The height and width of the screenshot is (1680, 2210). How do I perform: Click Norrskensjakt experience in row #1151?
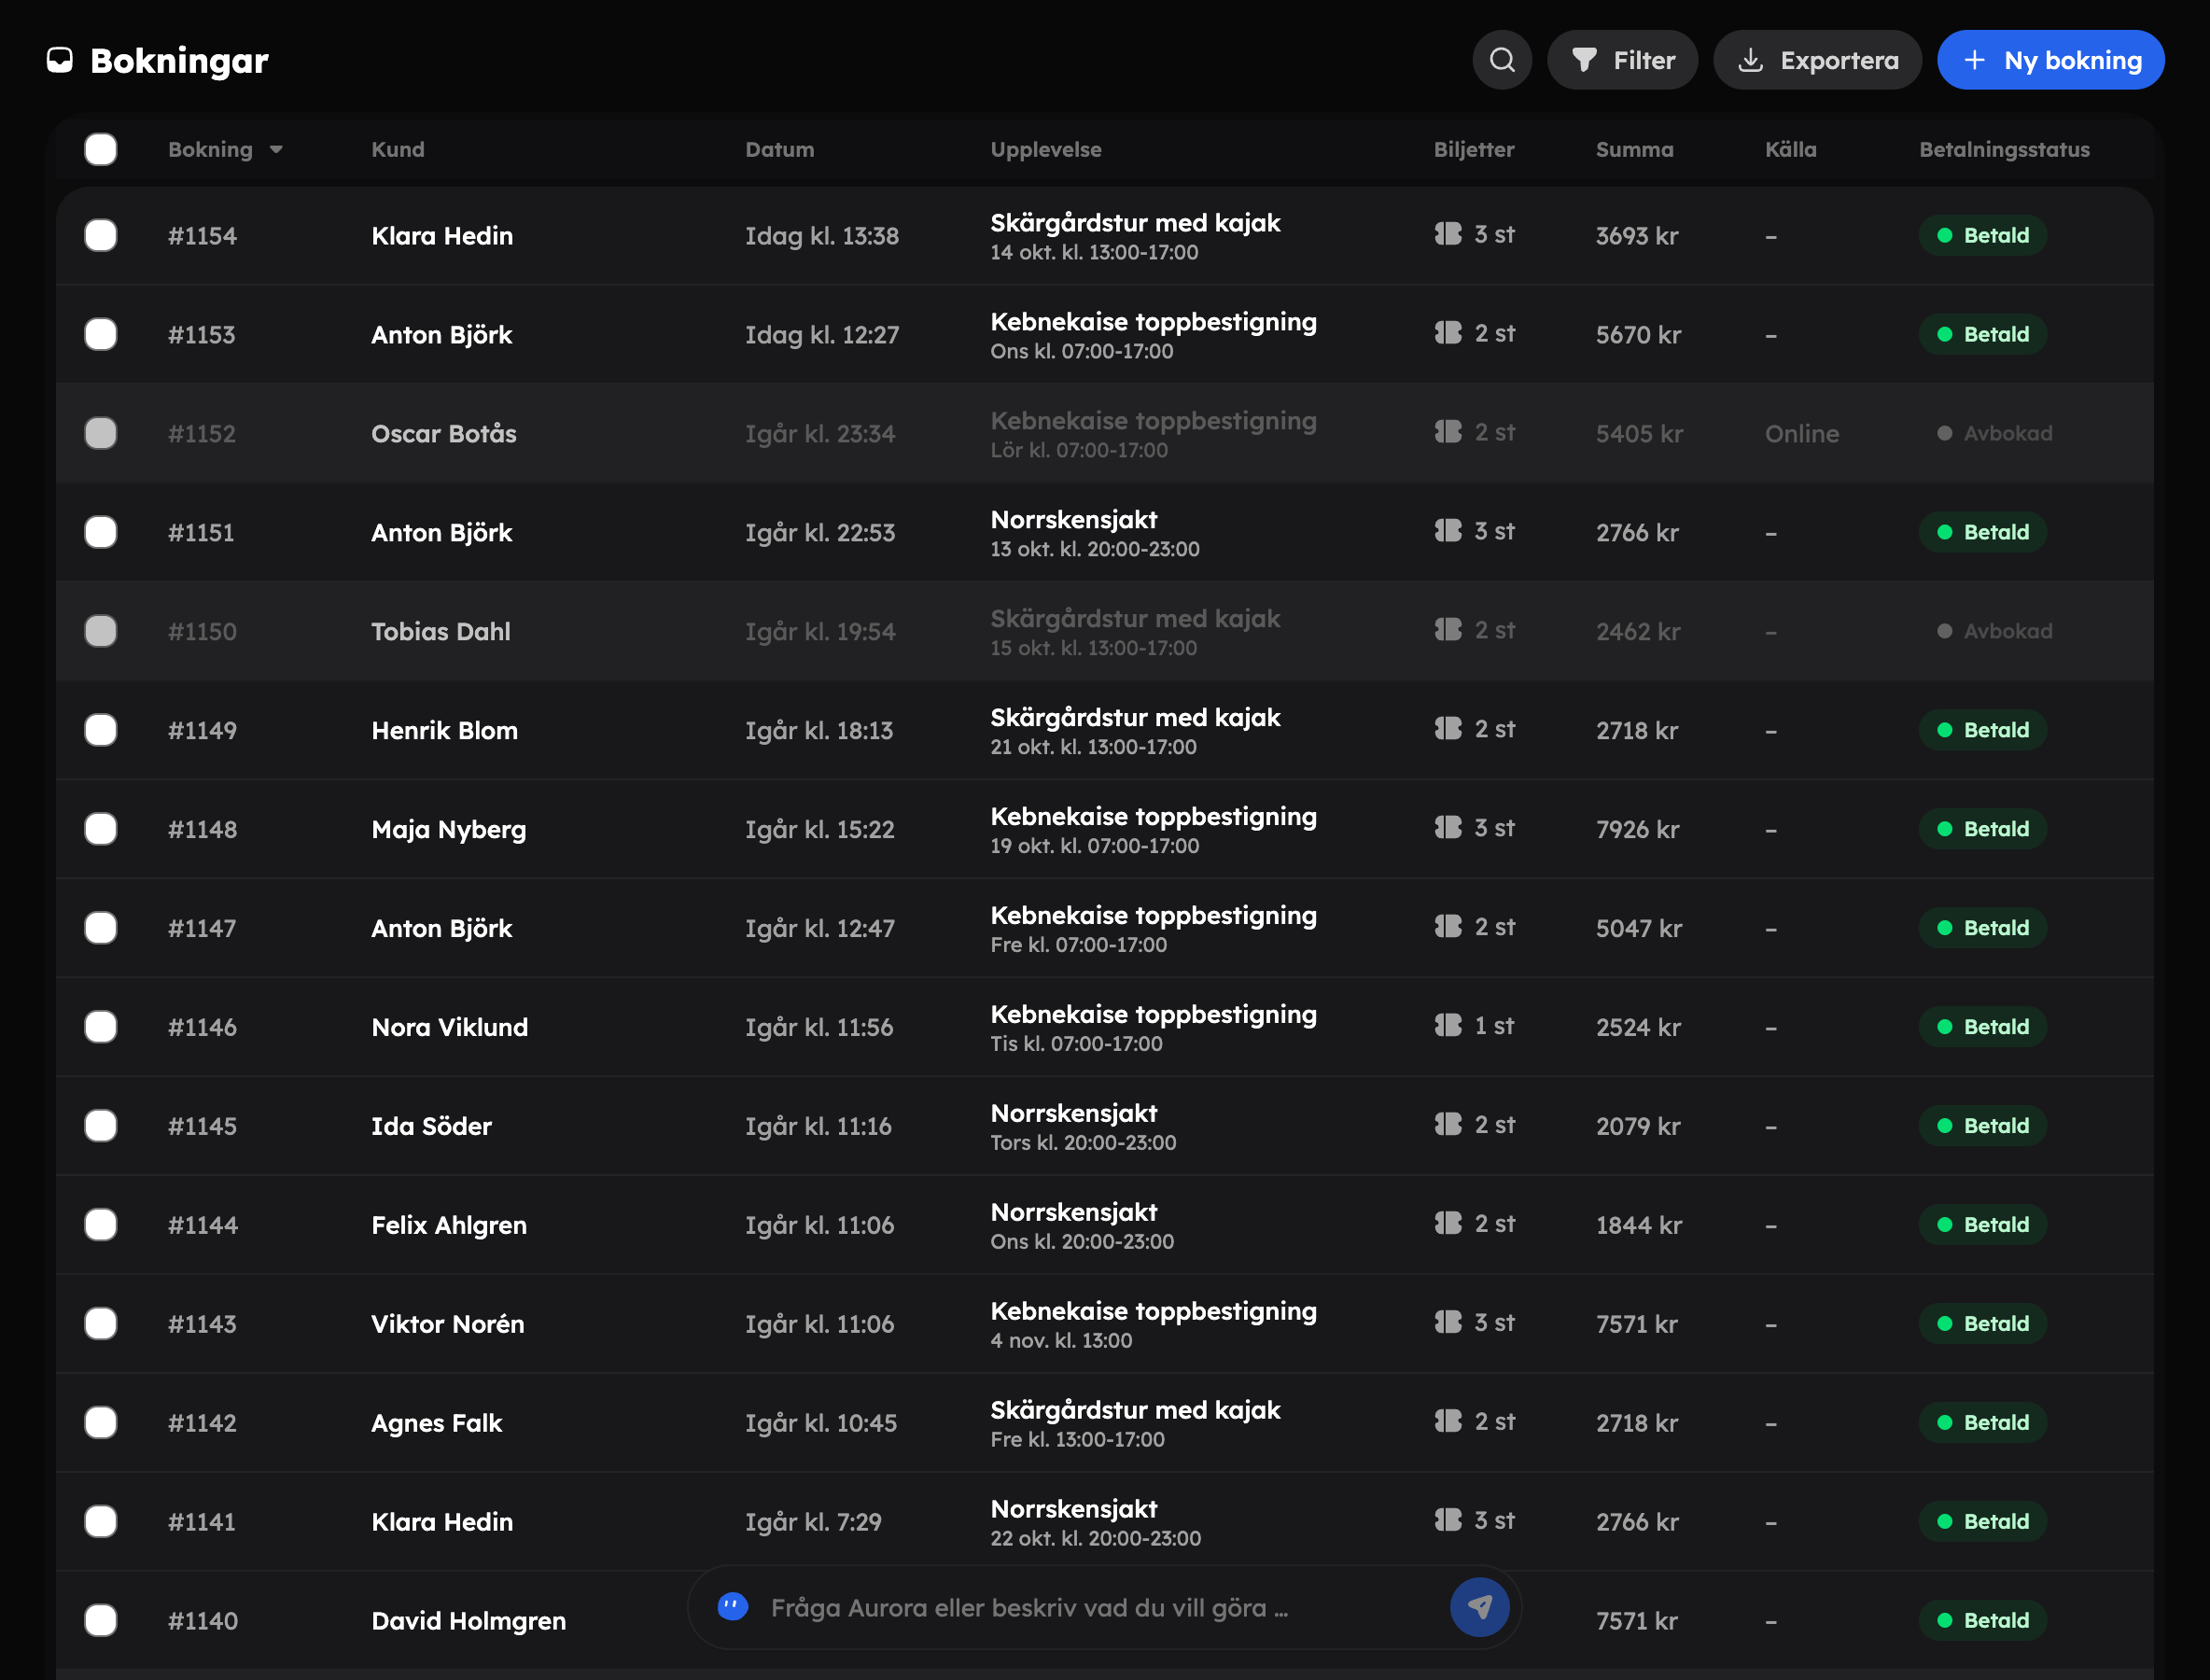tap(1074, 519)
